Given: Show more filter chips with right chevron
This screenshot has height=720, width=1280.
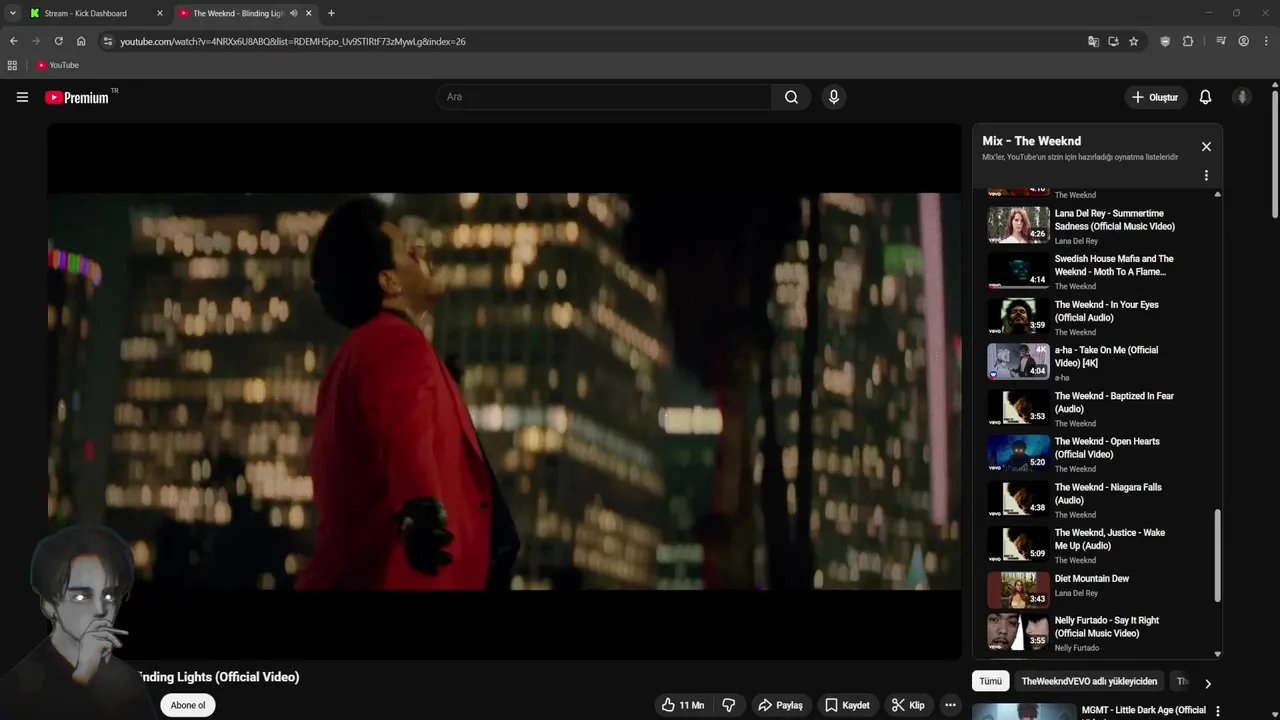Looking at the screenshot, I should coord(1207,684).
